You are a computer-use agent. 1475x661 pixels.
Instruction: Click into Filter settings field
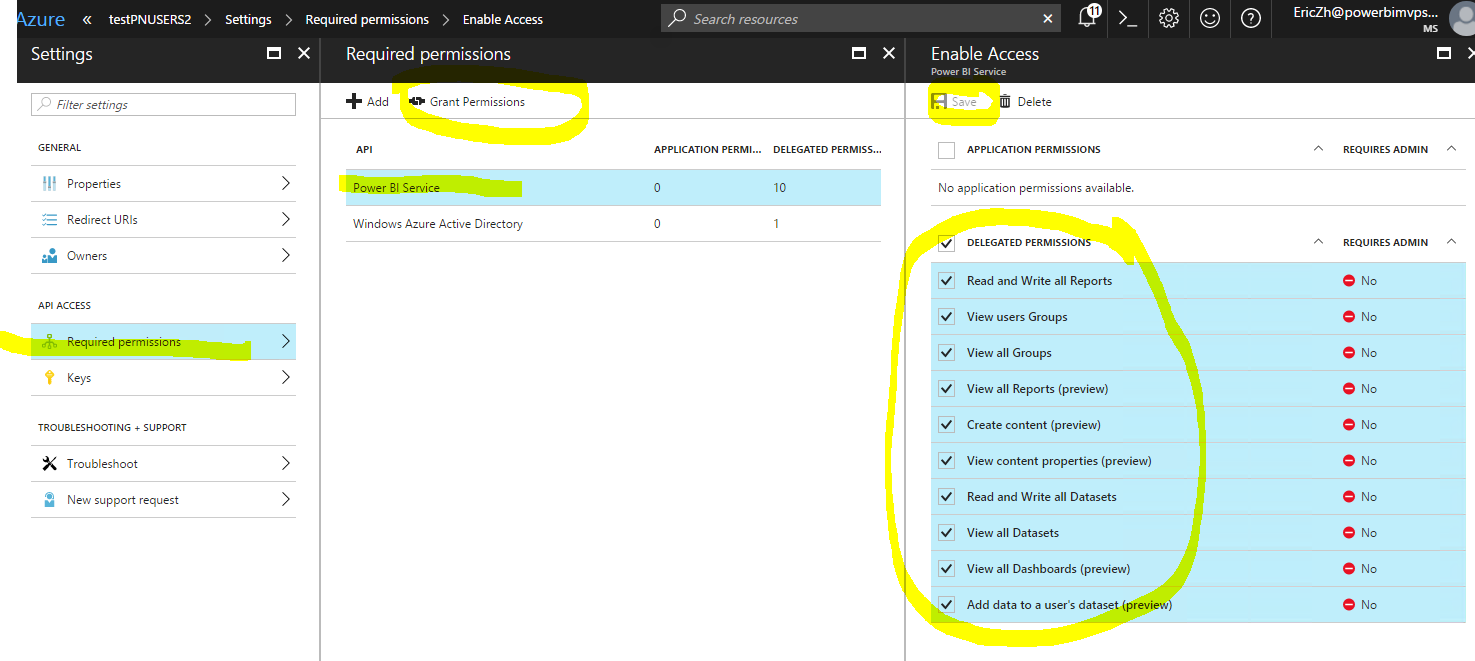click(164, 104)
